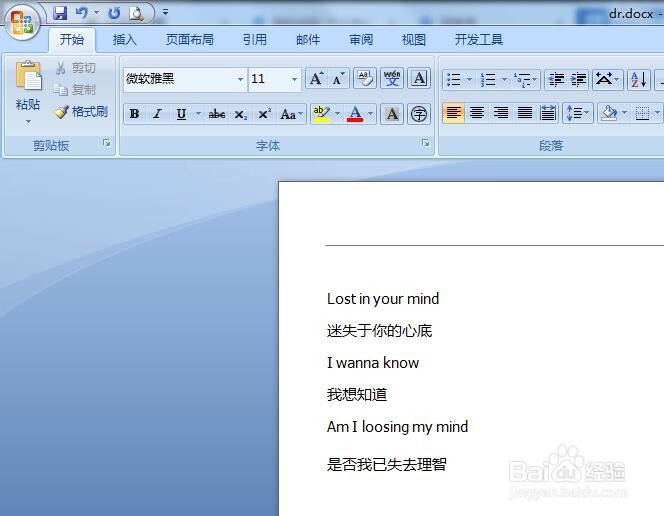
Task: Redo the last action
Action: point(114,13)
